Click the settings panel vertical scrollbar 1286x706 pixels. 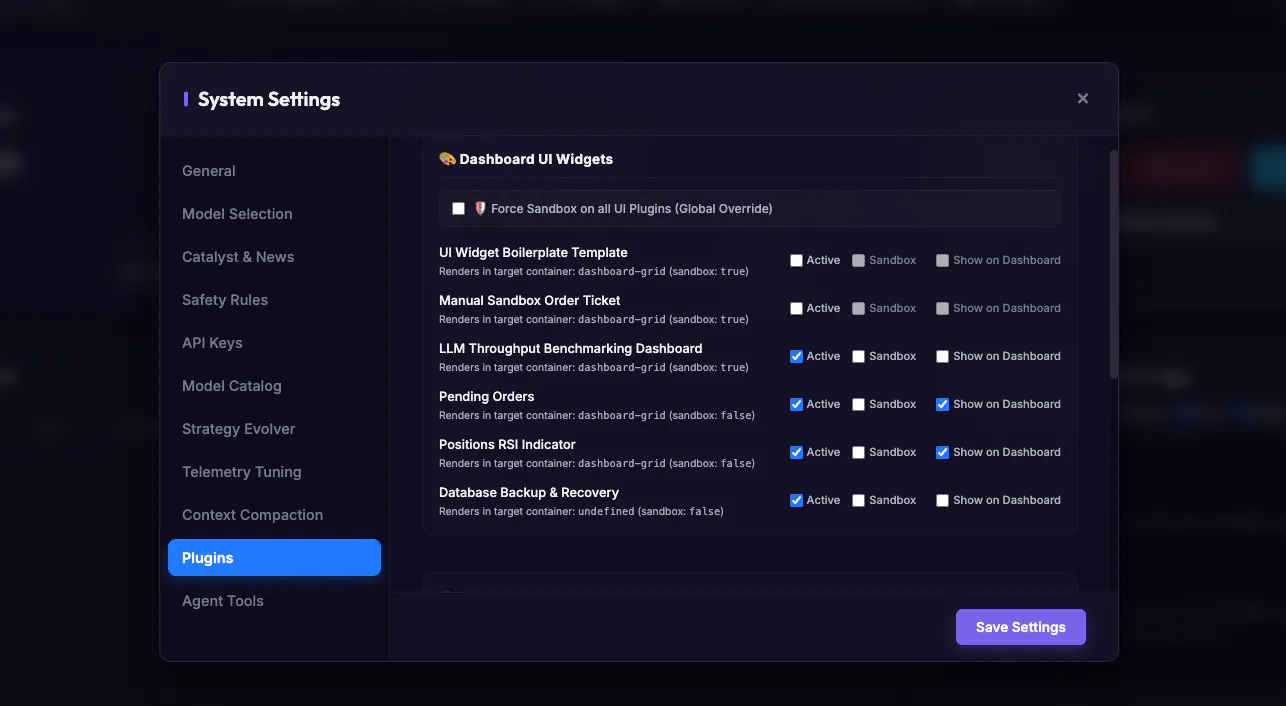(x=1114, y=264)
